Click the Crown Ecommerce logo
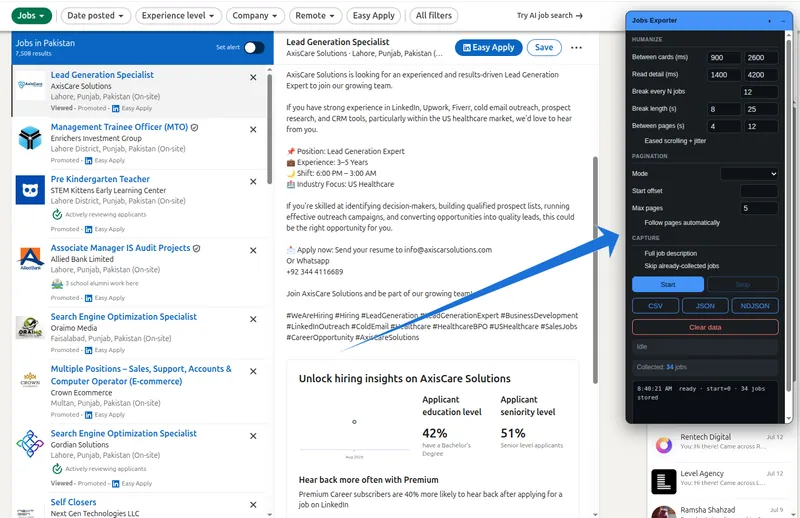This screenshot has width=800, height=518. pyautogui.click(x=30, y=380)
